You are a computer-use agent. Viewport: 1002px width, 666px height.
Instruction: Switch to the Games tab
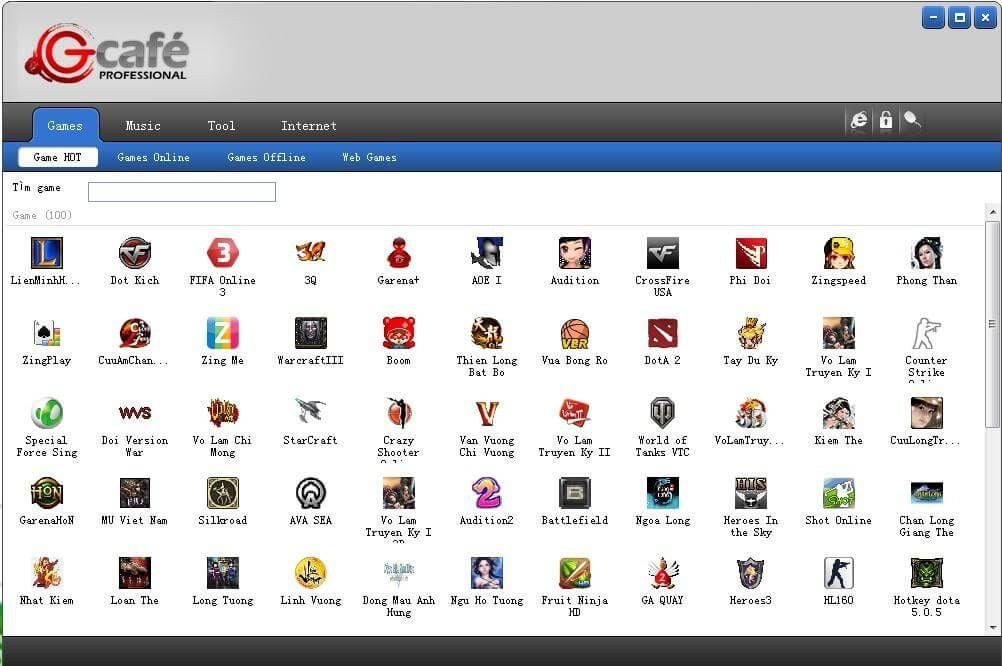tap(65, 125)
